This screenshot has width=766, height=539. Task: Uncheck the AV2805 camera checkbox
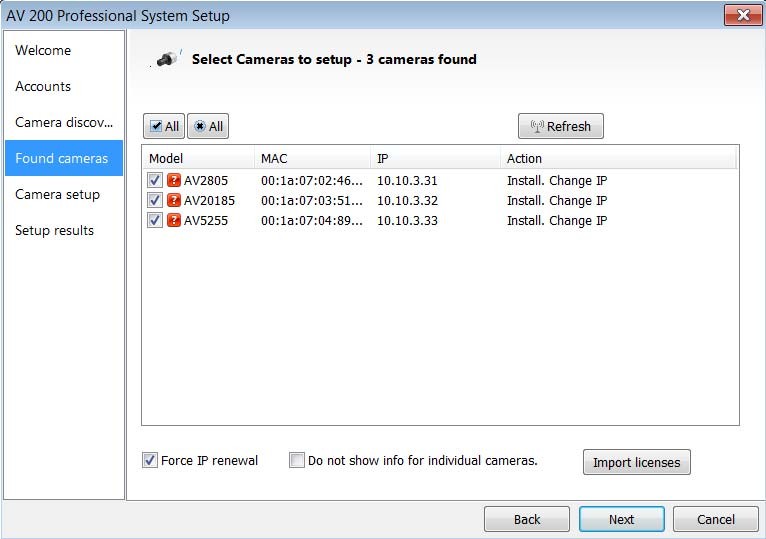(x=155, y=181)
